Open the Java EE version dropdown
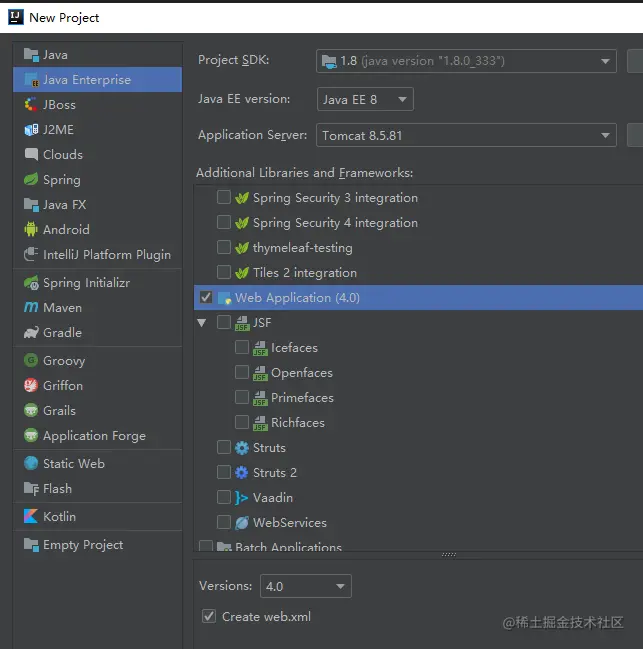This screenshot has height=649, width=643. pos(365,99)
